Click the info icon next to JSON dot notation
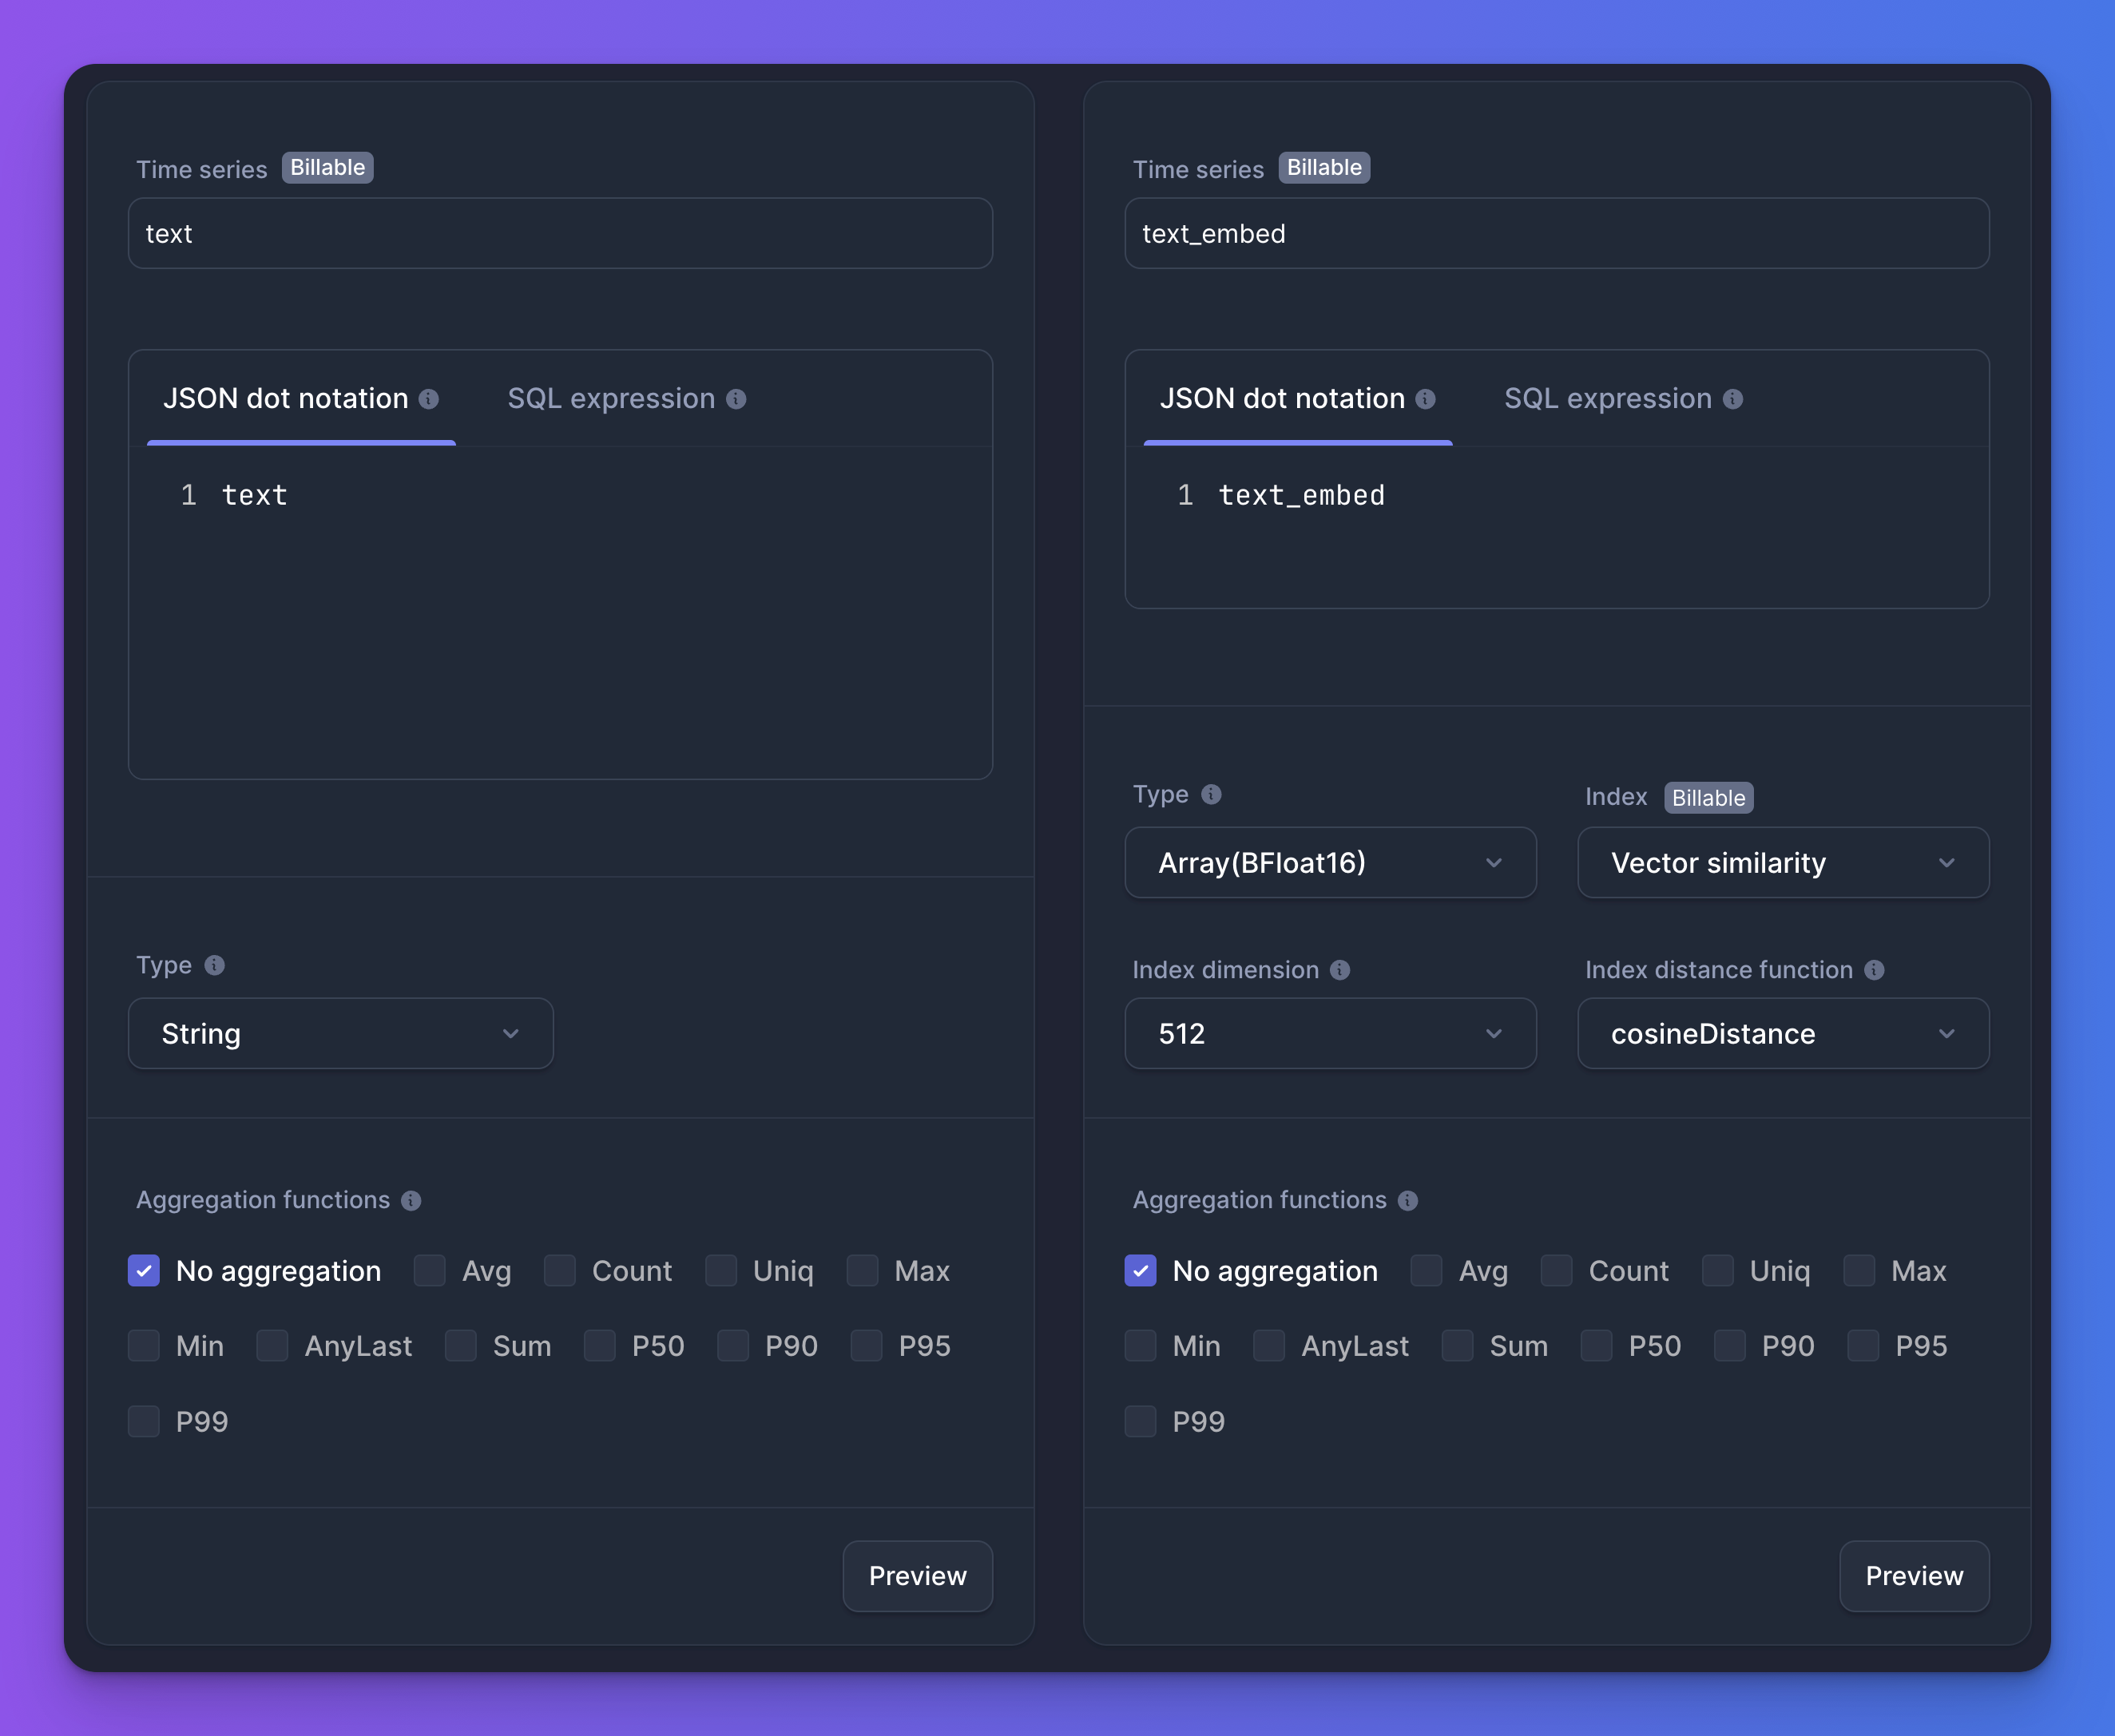Screen dimensions: 2115x1736 430,398
